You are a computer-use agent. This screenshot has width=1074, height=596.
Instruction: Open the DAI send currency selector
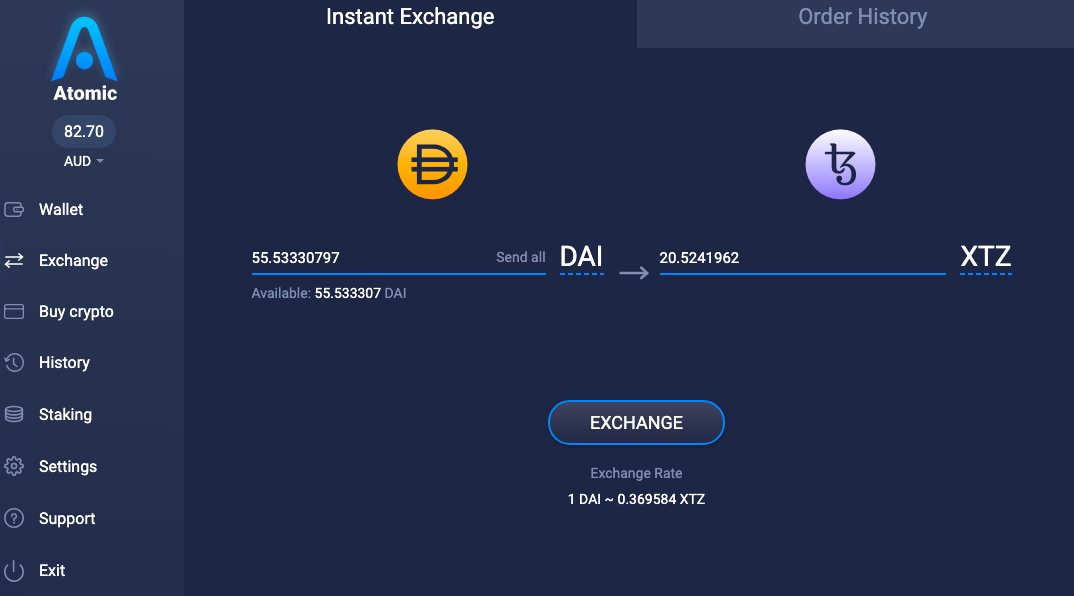point(582,258)
